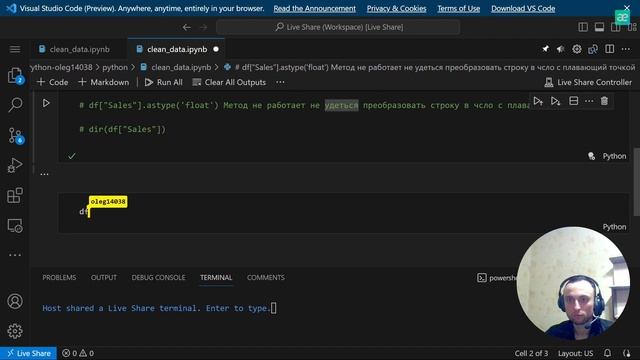The width and height of the screenshot is (640, 360).
Task: Open the hamburger application menu
Action: click(x=15, y=49)
